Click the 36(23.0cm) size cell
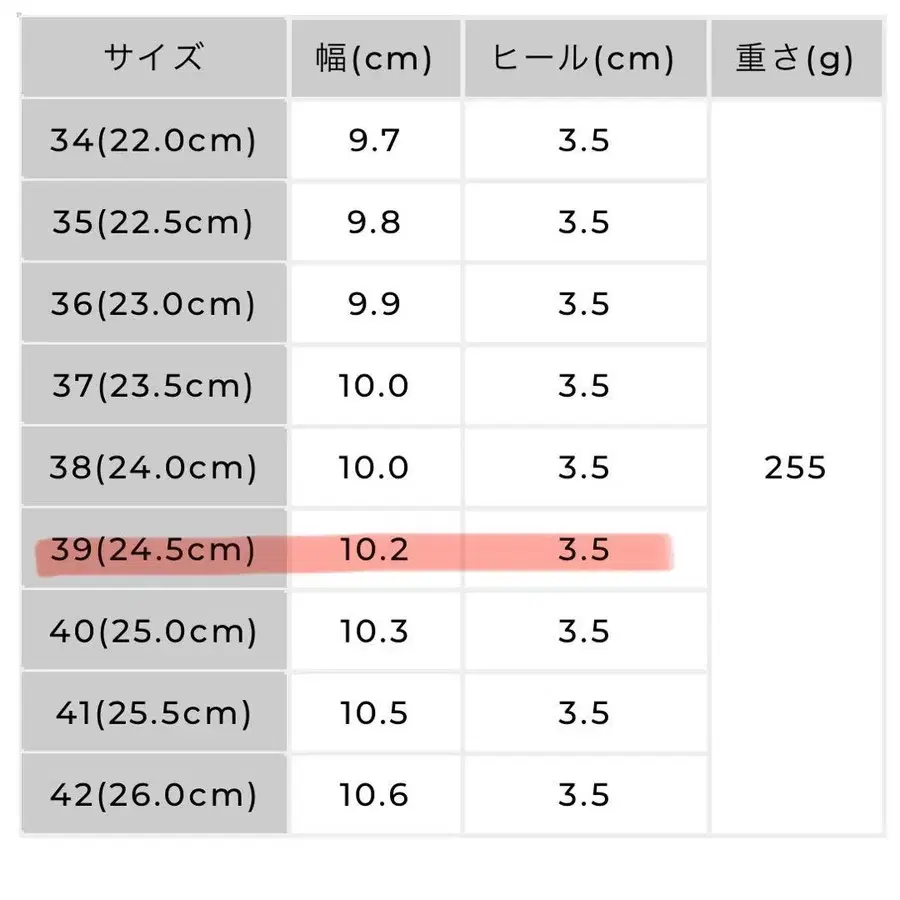 point(153,304)
